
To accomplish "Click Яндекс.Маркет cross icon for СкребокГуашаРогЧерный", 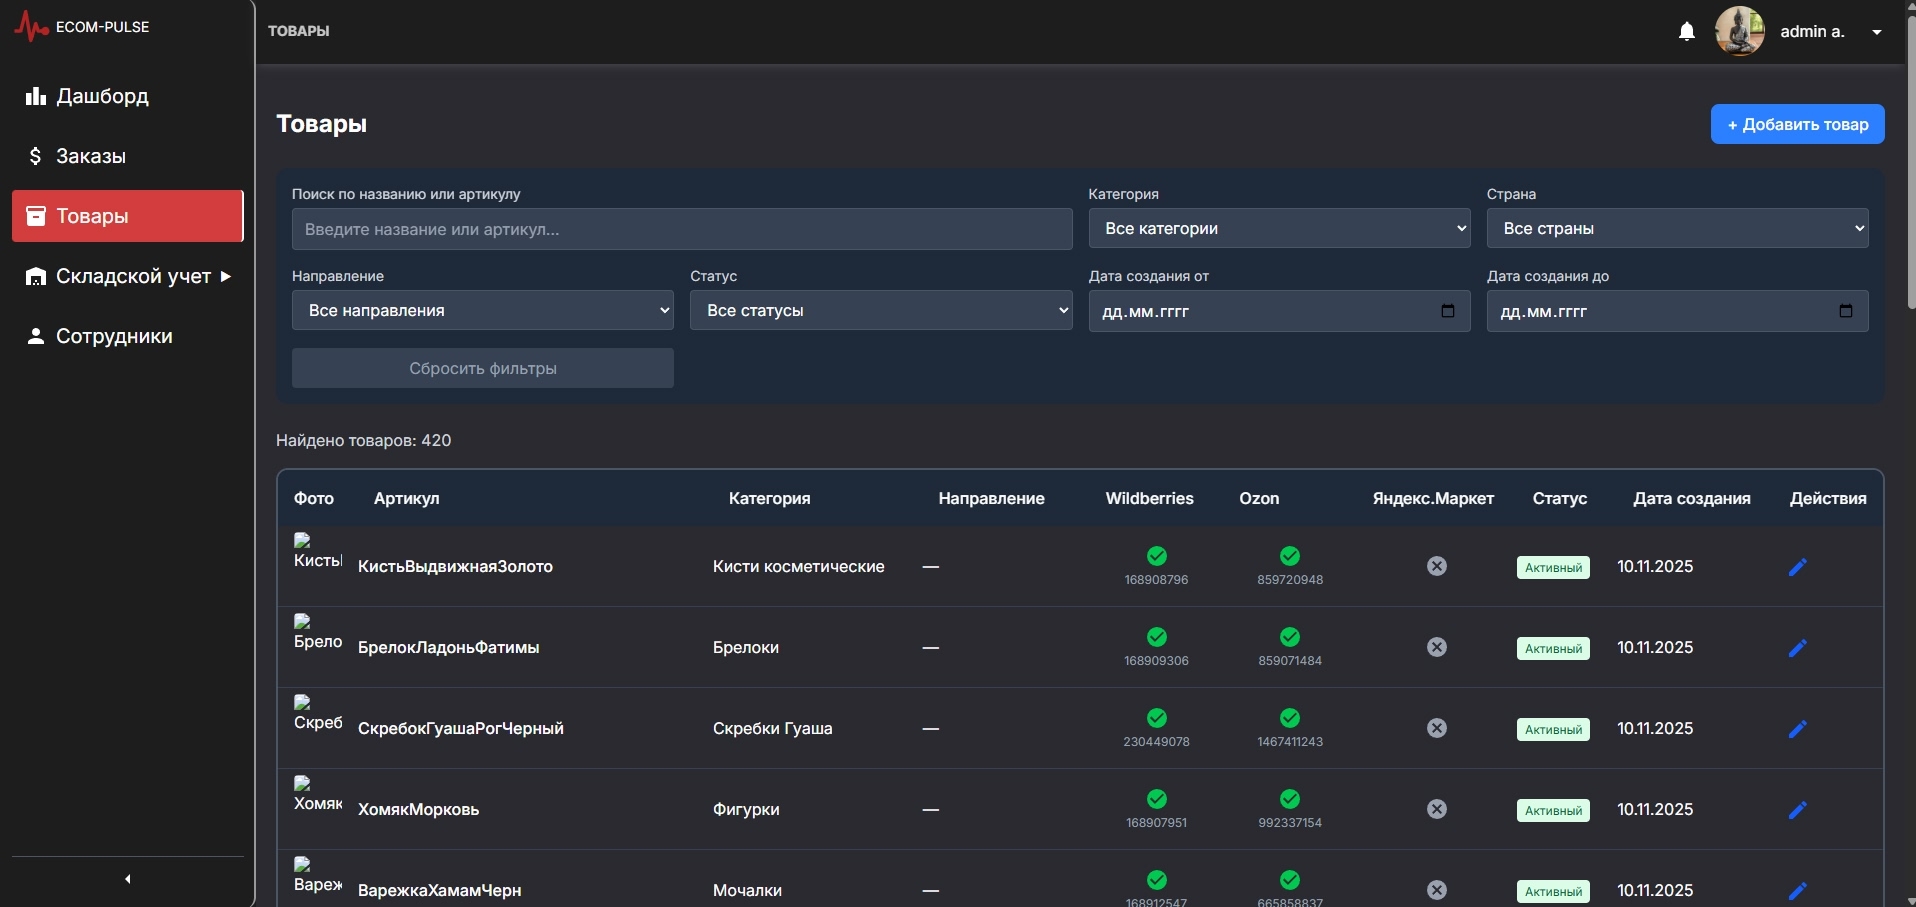I will tap(1437, 728).
